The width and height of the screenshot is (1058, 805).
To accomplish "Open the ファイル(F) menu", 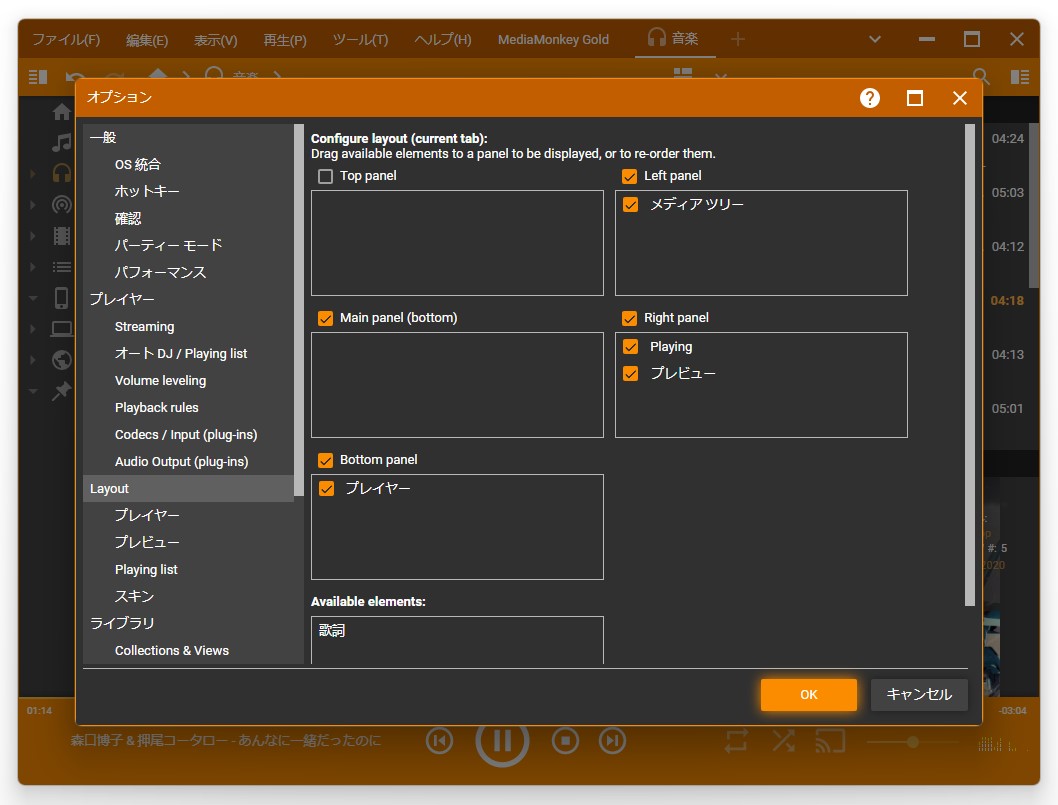I will [x=65, y=39].
